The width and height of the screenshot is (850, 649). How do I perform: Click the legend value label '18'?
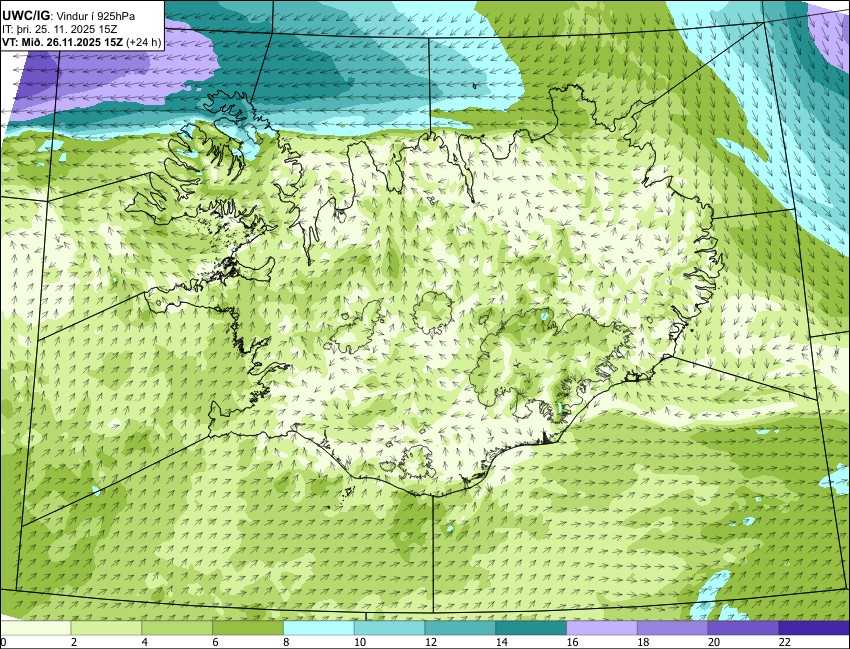[x=643, y=642]
